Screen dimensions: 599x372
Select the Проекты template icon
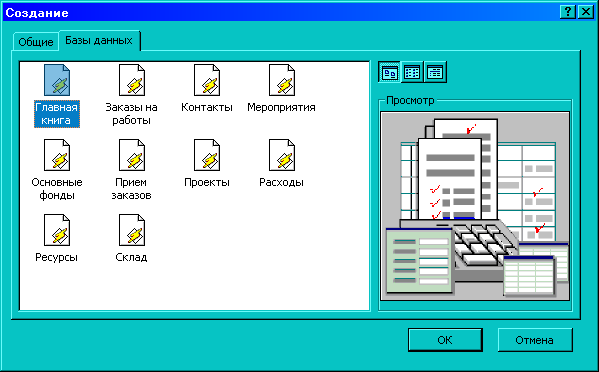tap(207, 155)
